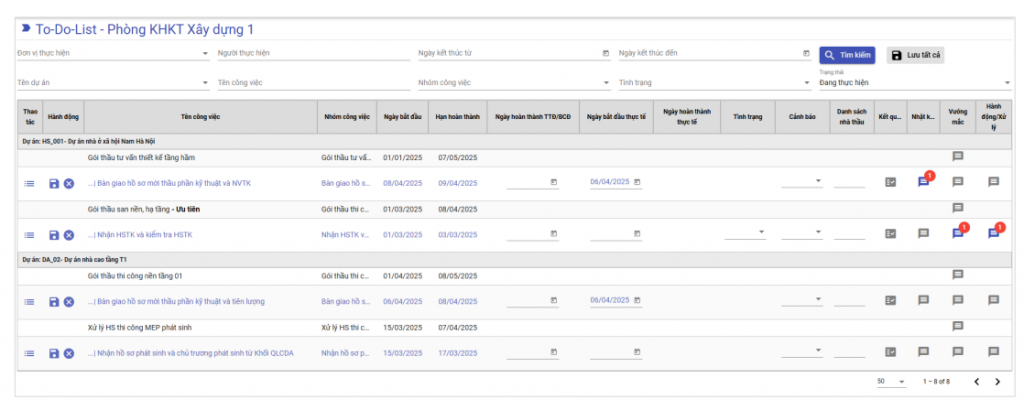Click the Lưu tất cả button
1024x410 pixels.
pyautogui.click(x=915, y=55)
